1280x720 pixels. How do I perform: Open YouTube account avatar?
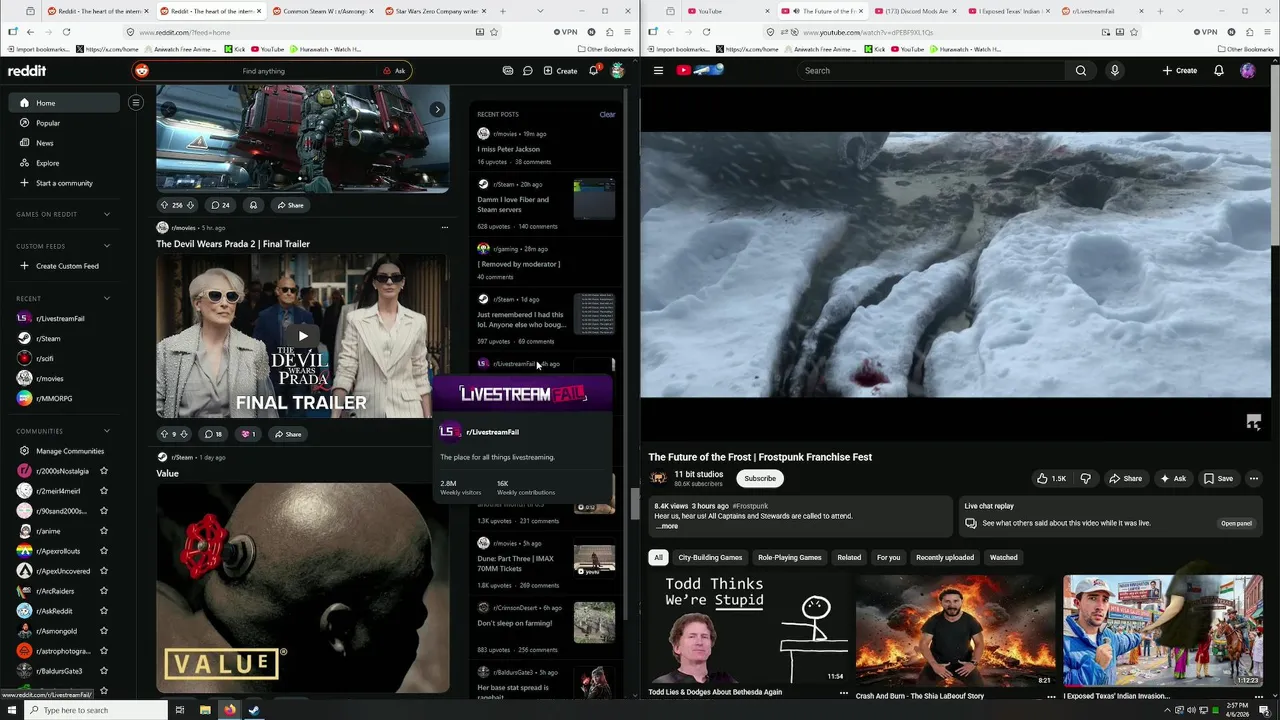(1248, 71)
